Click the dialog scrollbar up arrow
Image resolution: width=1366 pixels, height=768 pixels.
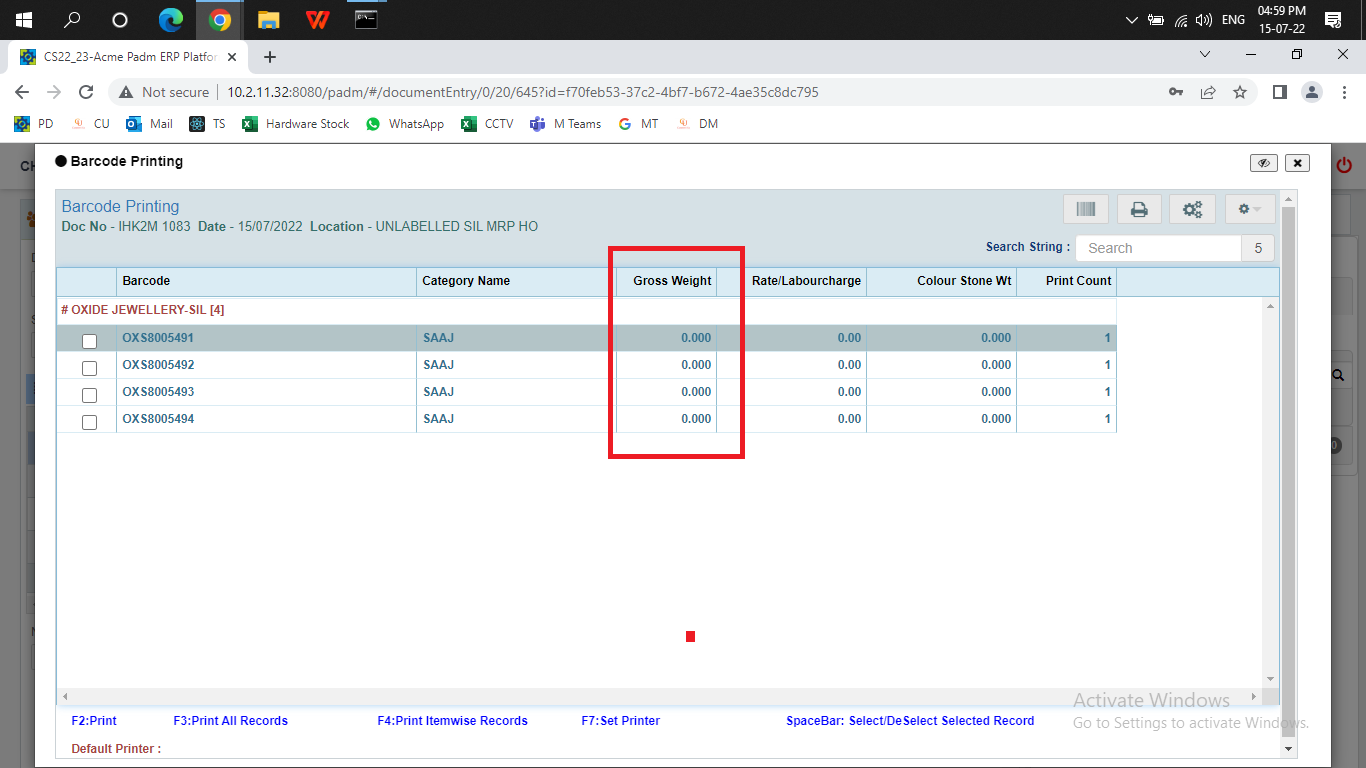1288,198
